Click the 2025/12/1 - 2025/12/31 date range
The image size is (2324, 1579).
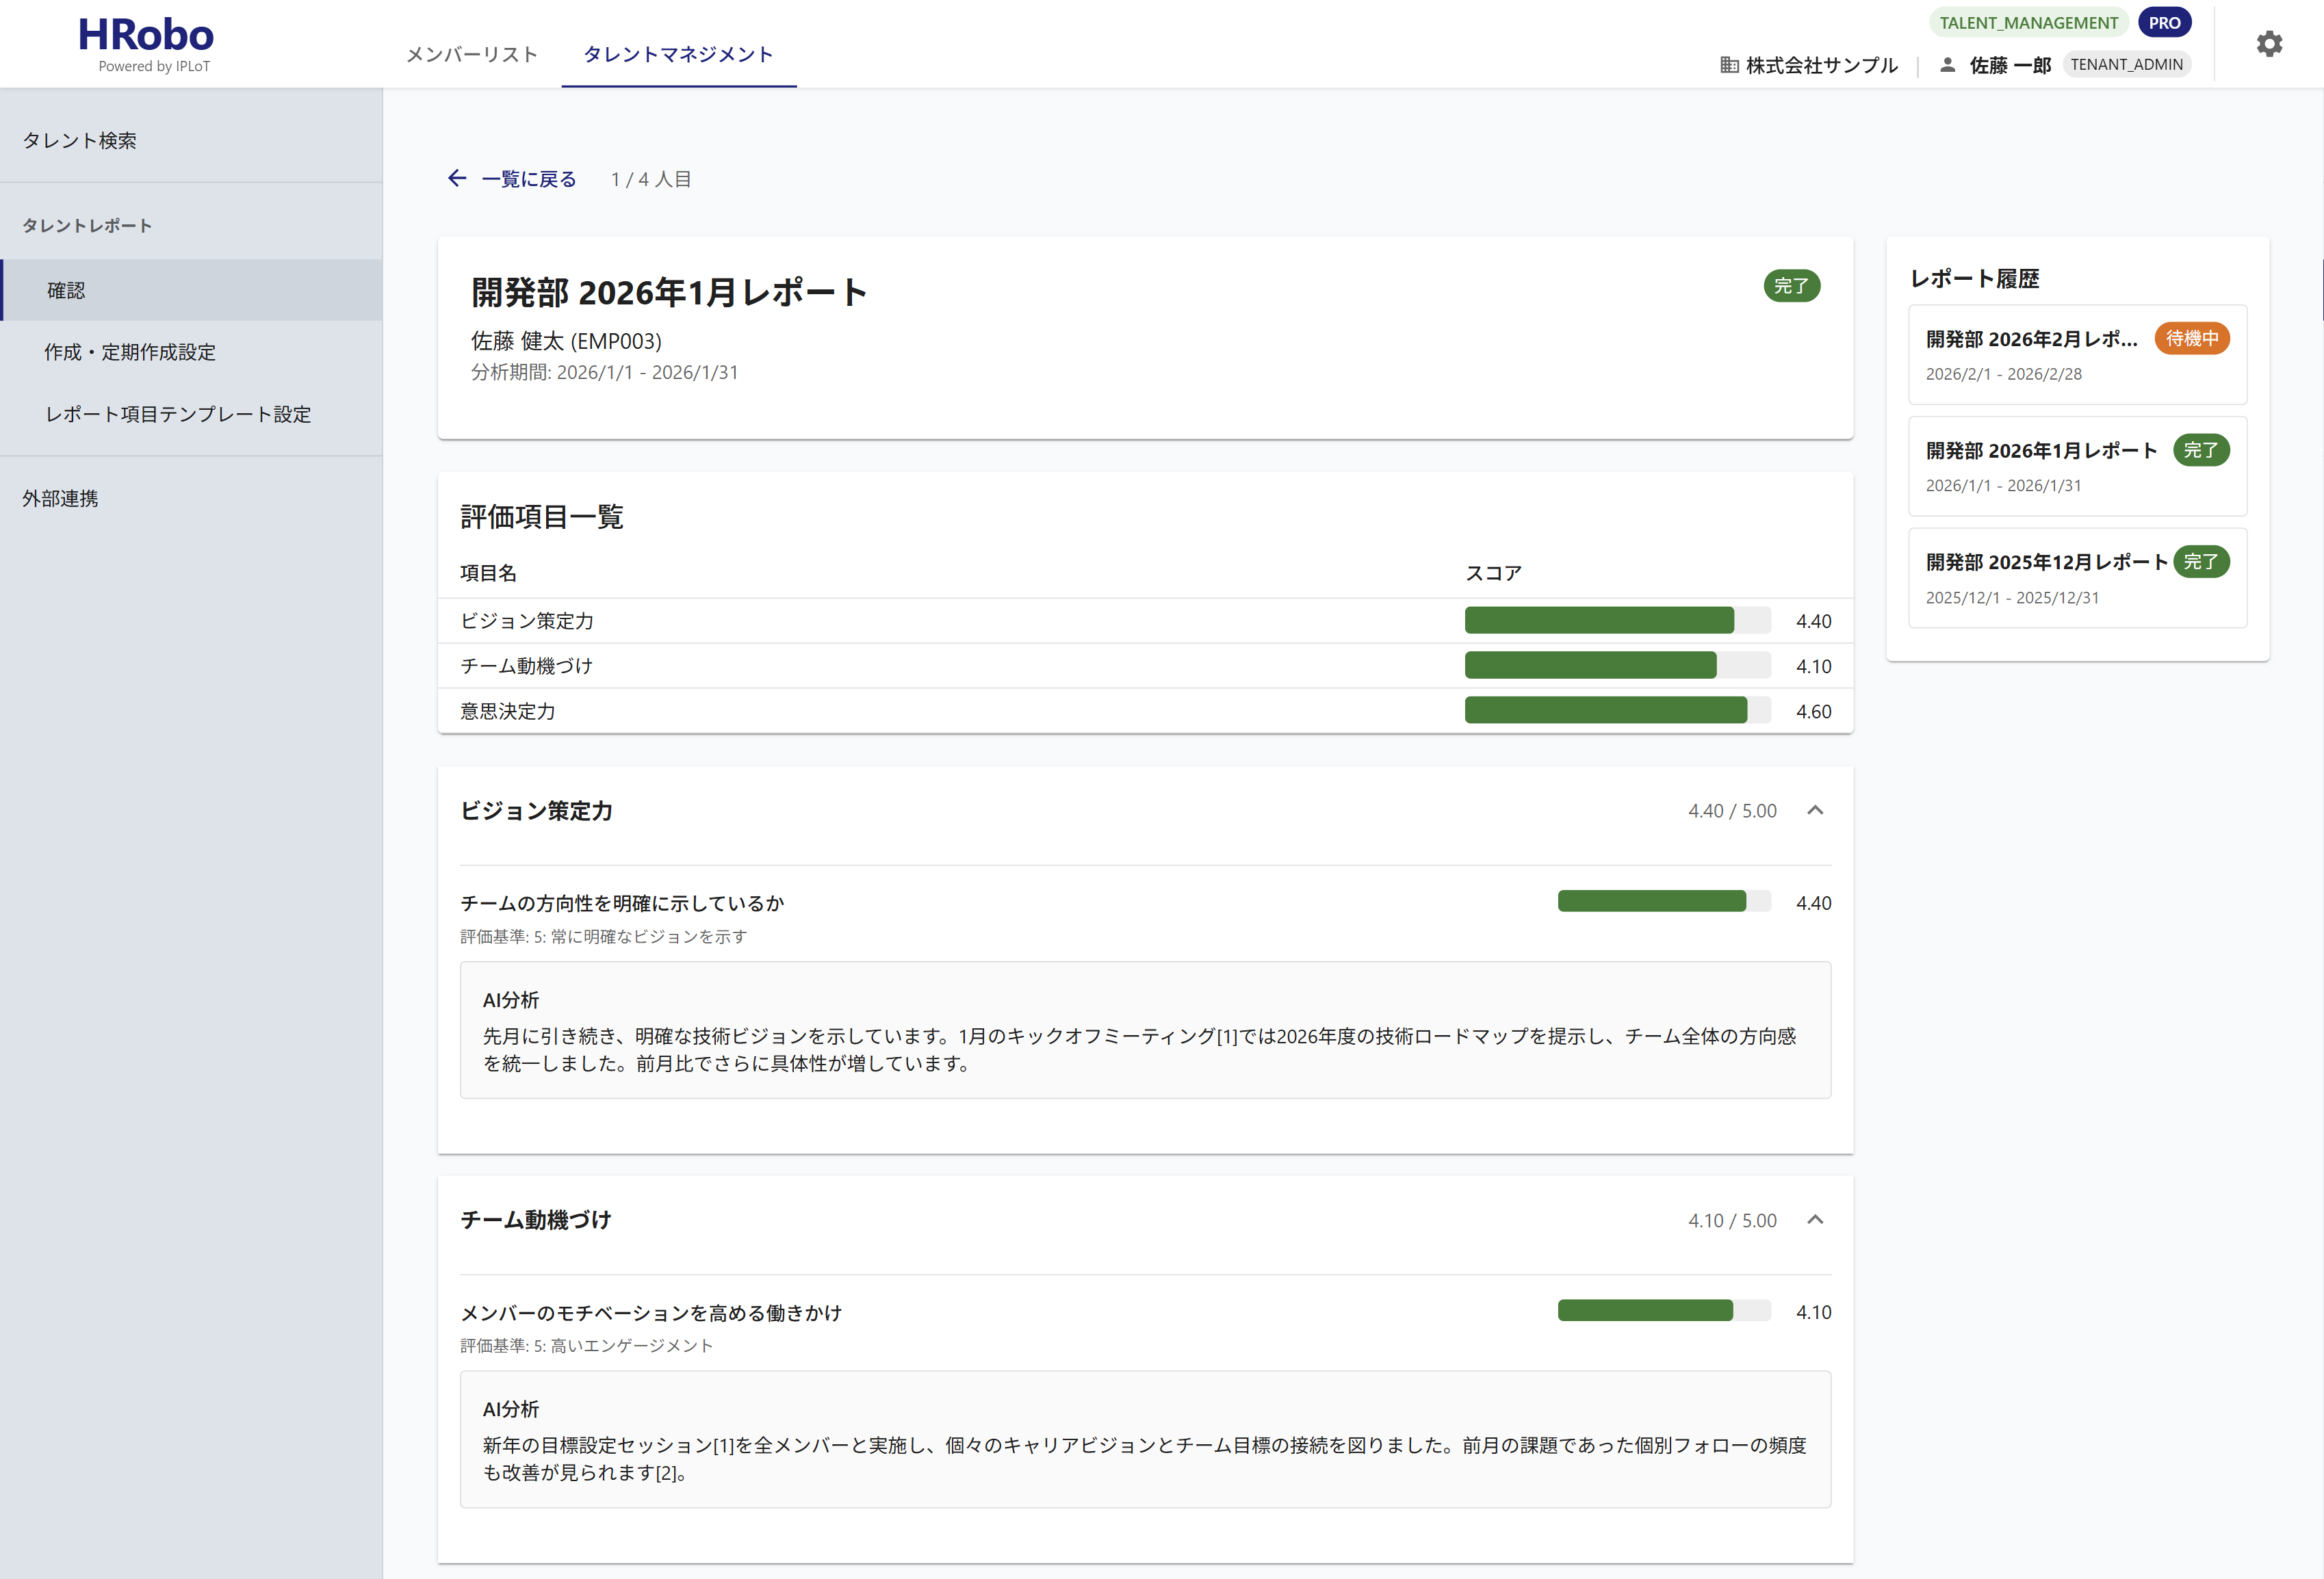2012,597
